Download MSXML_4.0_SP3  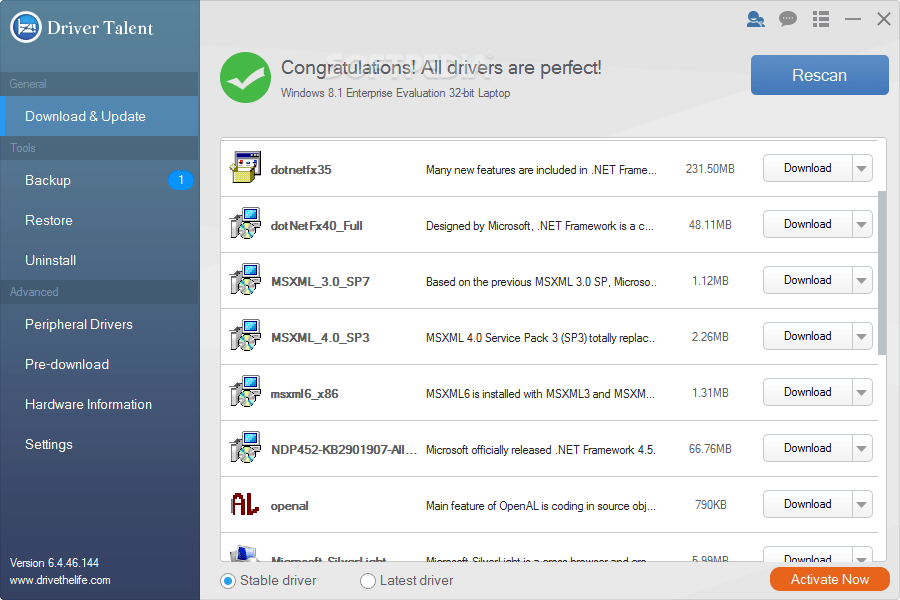click(808, 336)
